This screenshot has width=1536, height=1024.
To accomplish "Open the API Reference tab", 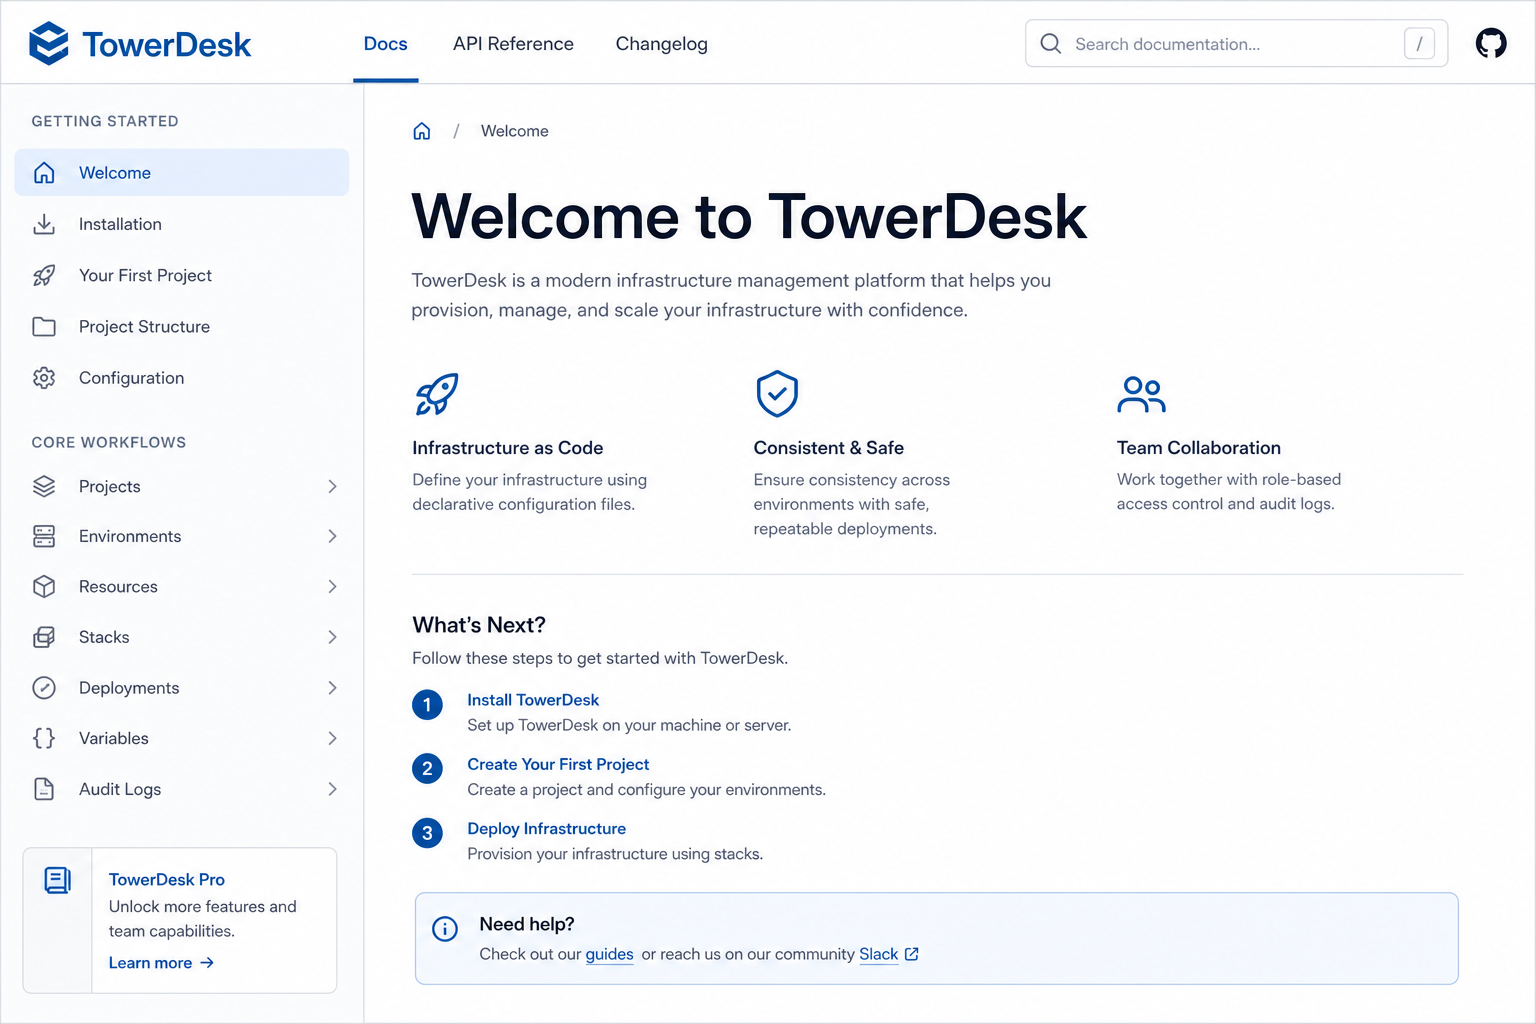I will (513, 44).
